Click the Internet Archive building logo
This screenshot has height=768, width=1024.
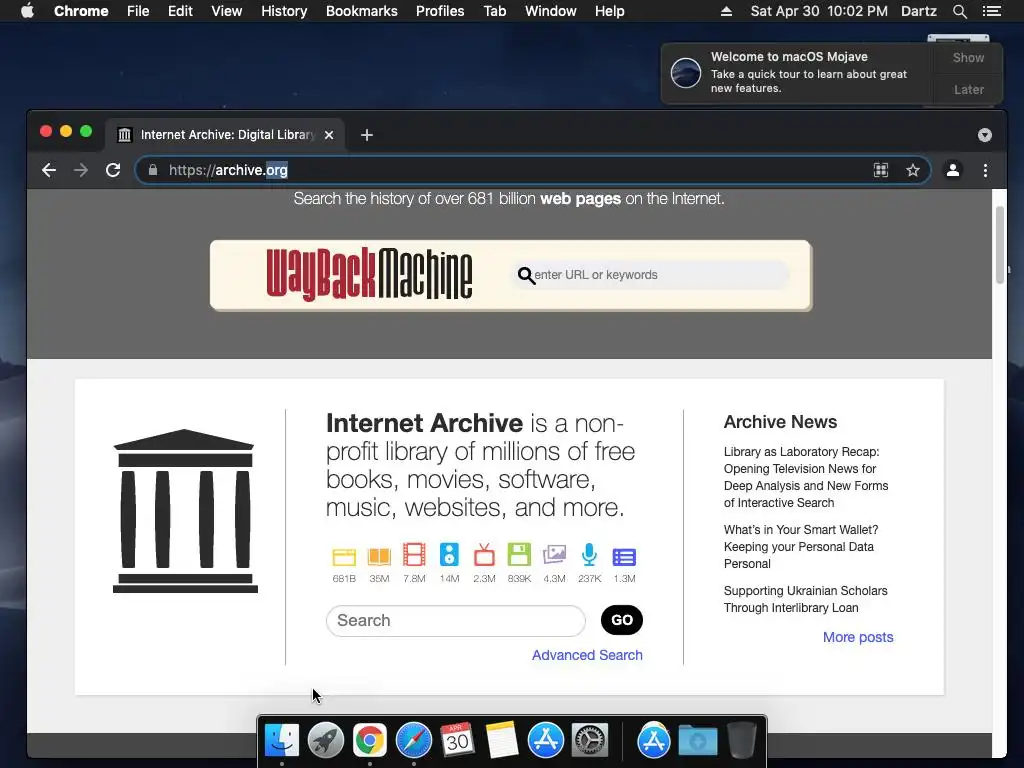185,511
